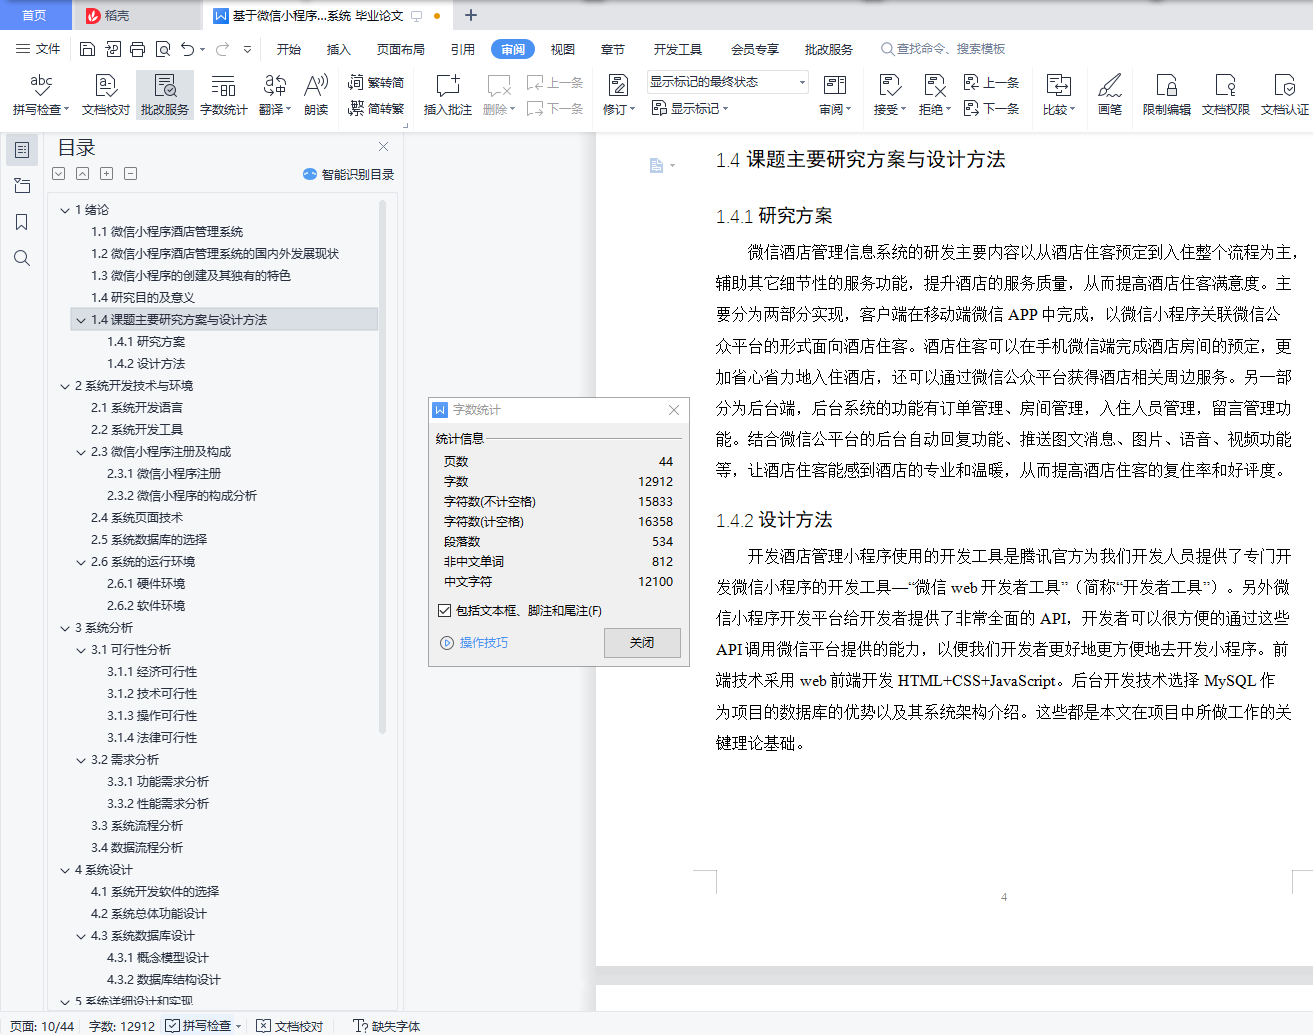1313x1035 pixels.
Task: Click the boxed up-arrow icon under 目录
Action: [x=83, y=174]
